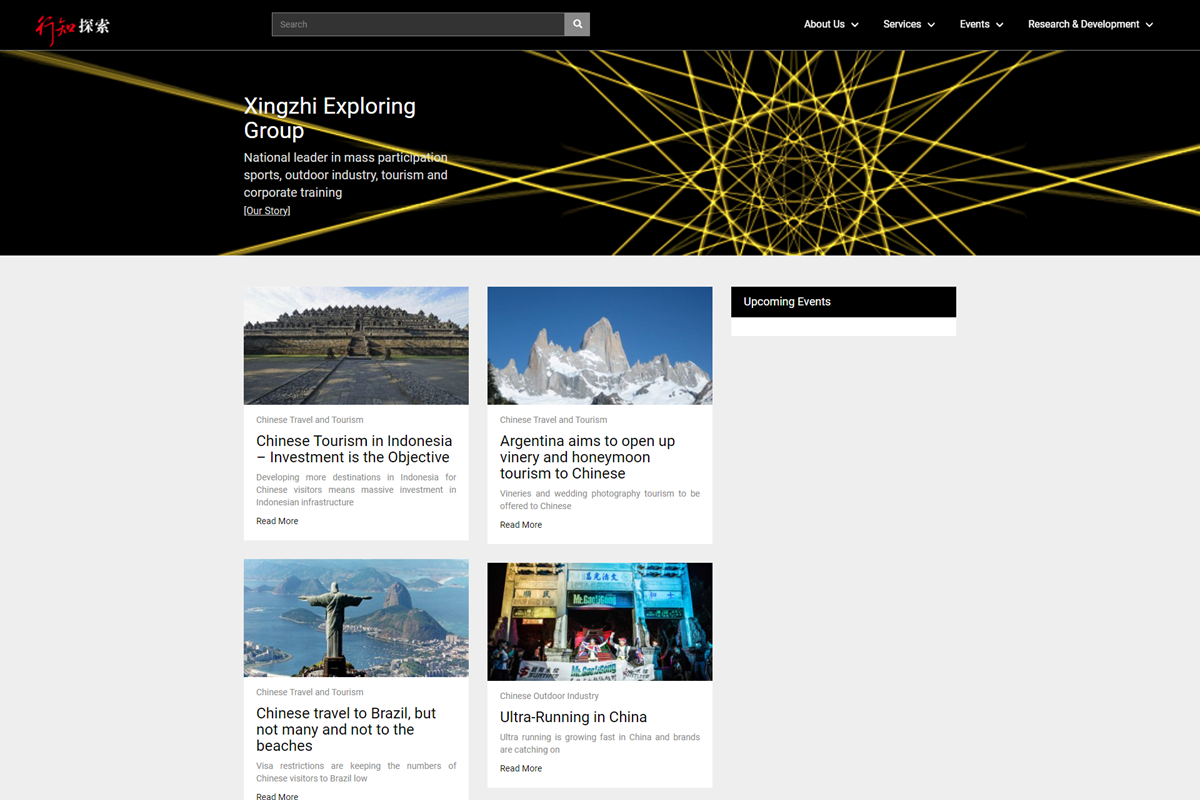Screen dimensions: 1200x800
Task: Expand the Events chevron arrow
Action: (999, 25)
